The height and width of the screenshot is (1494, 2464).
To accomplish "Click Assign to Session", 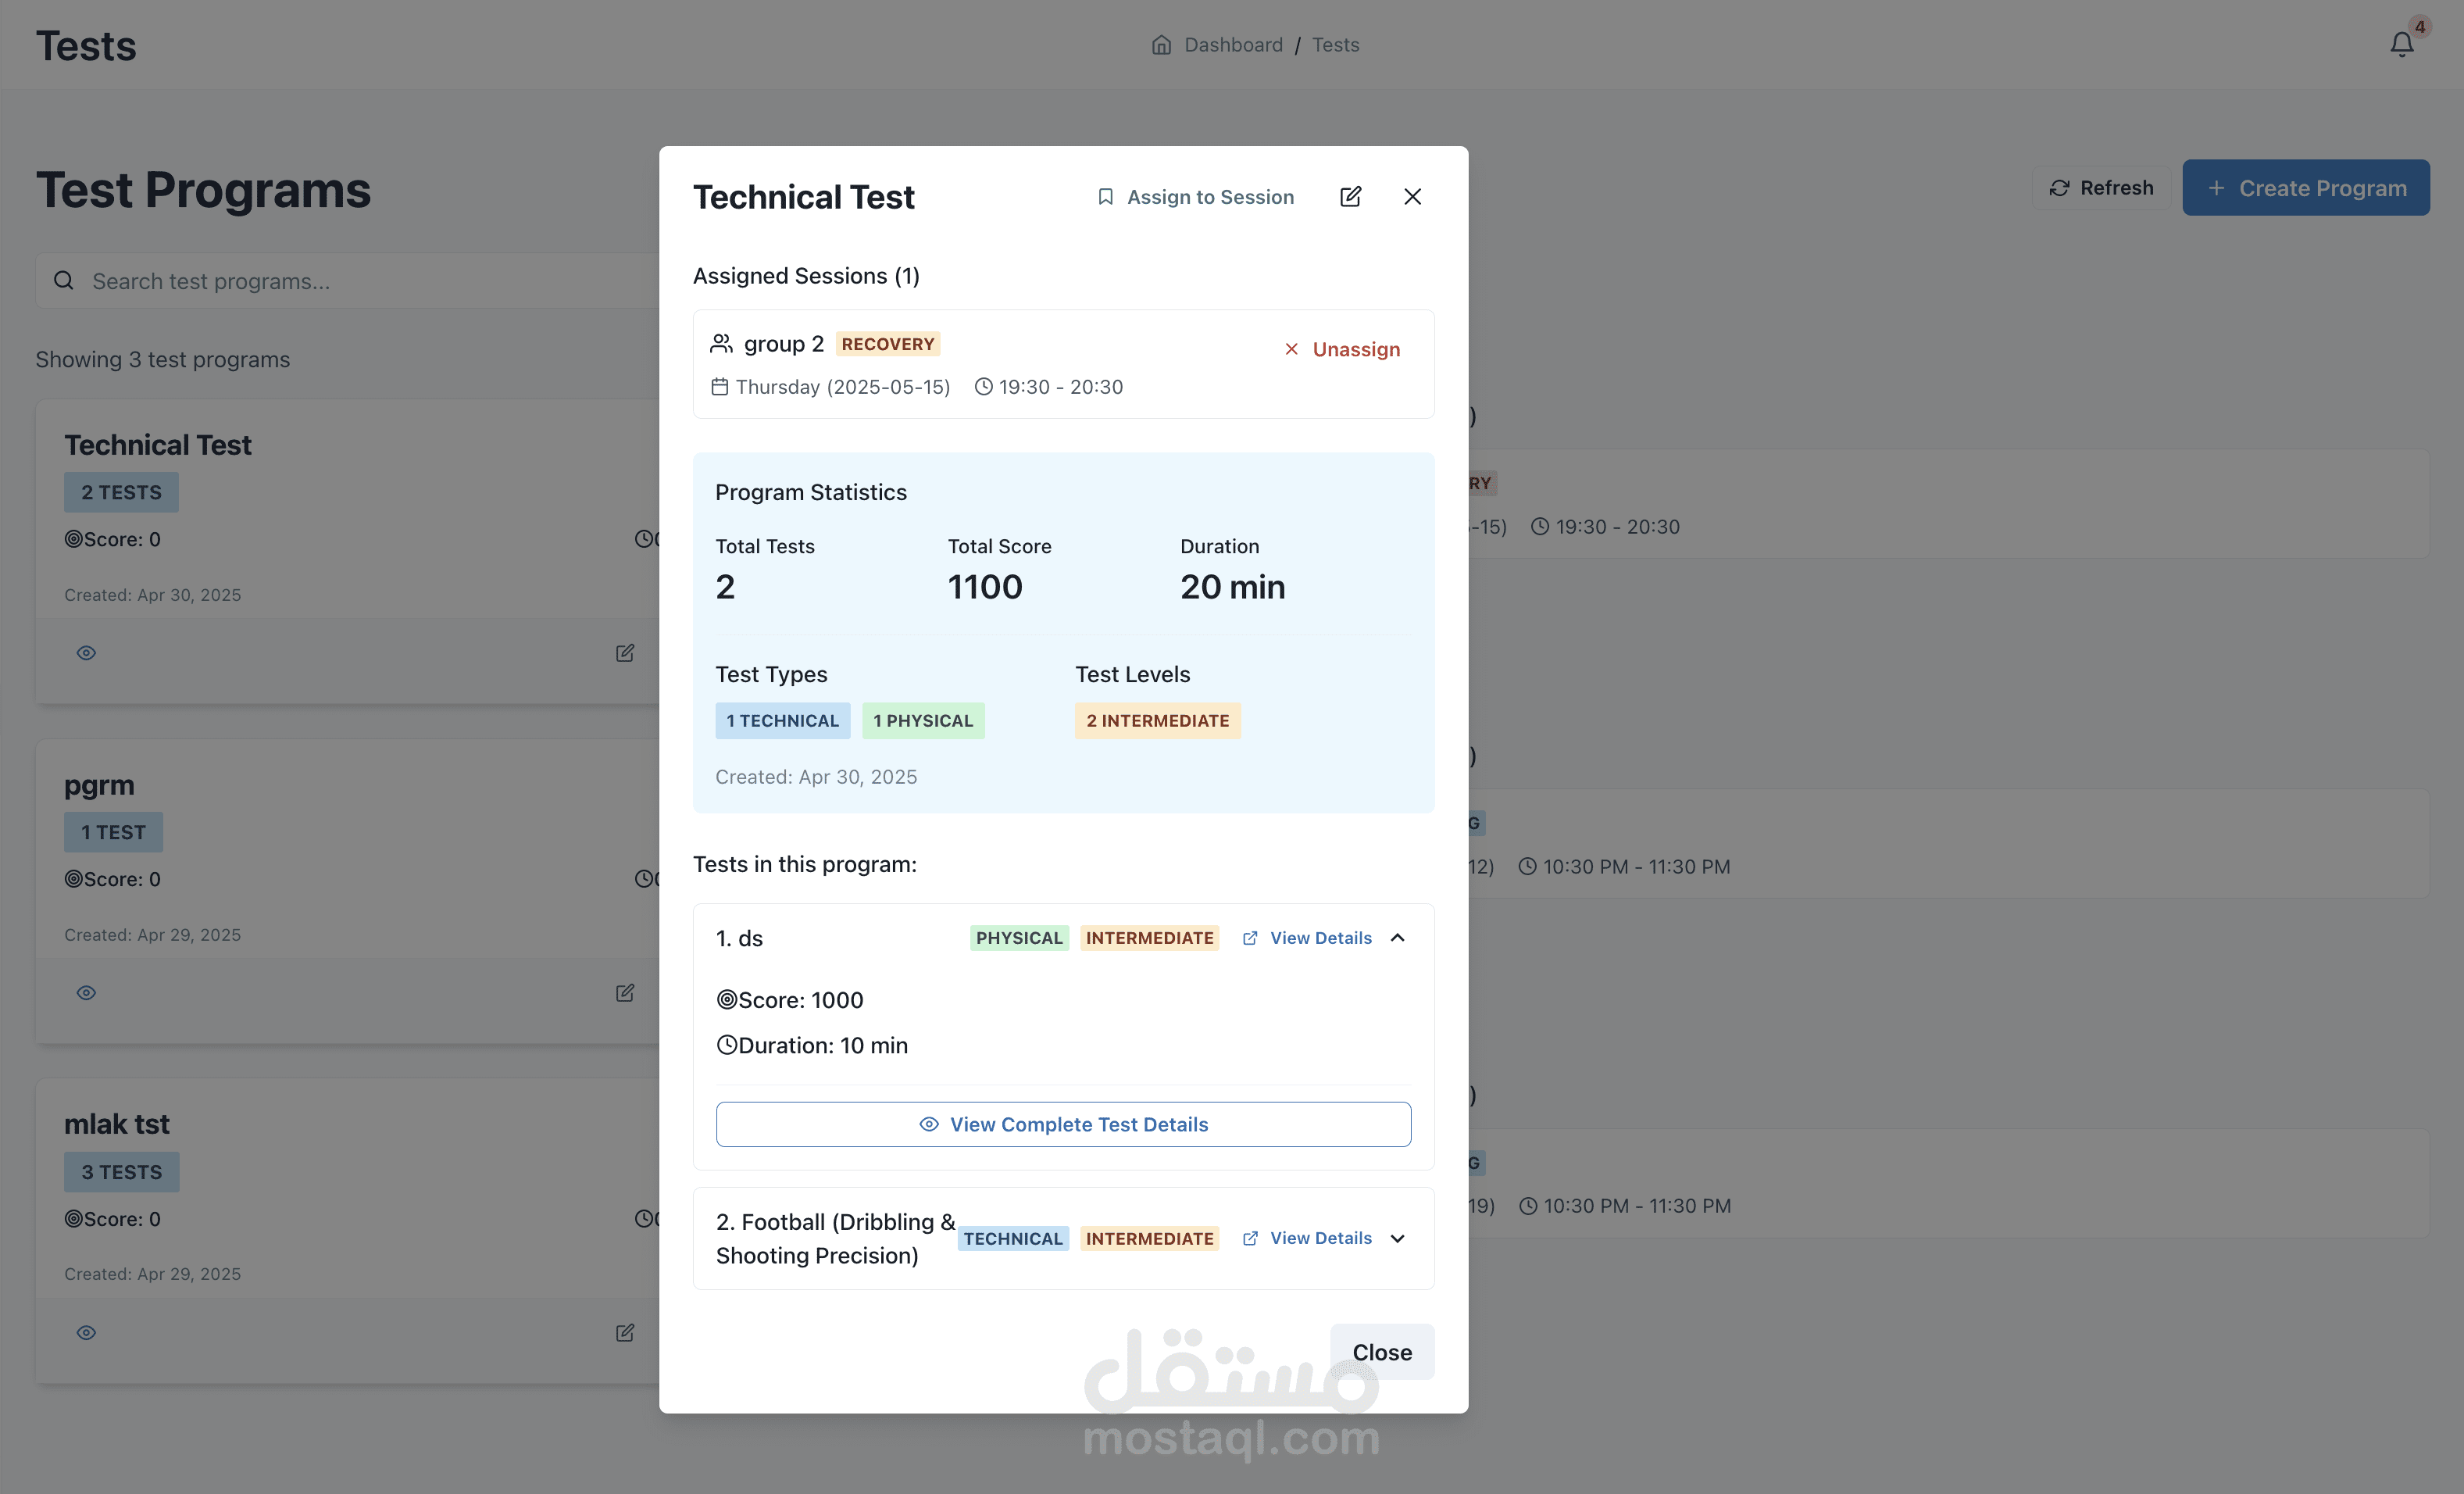I will click(x=1195, y=197).
